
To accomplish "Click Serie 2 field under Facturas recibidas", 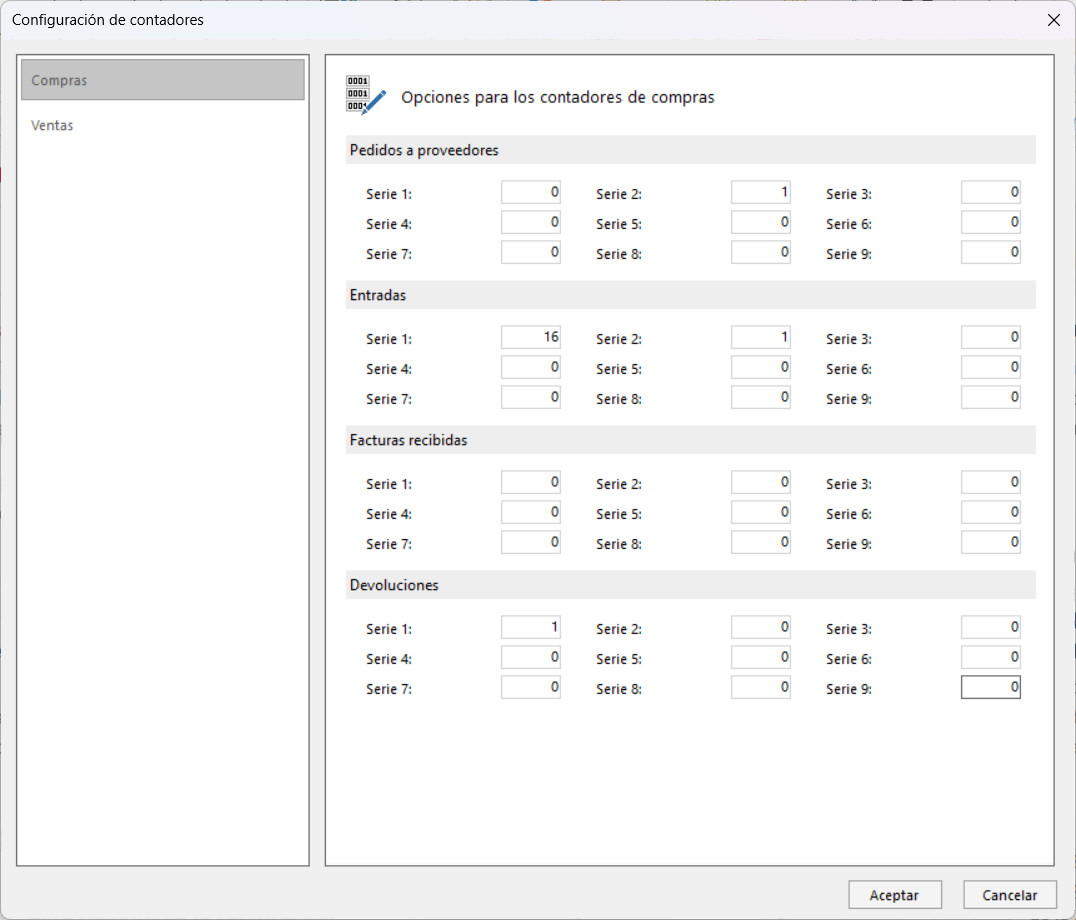I will point(760,482).
